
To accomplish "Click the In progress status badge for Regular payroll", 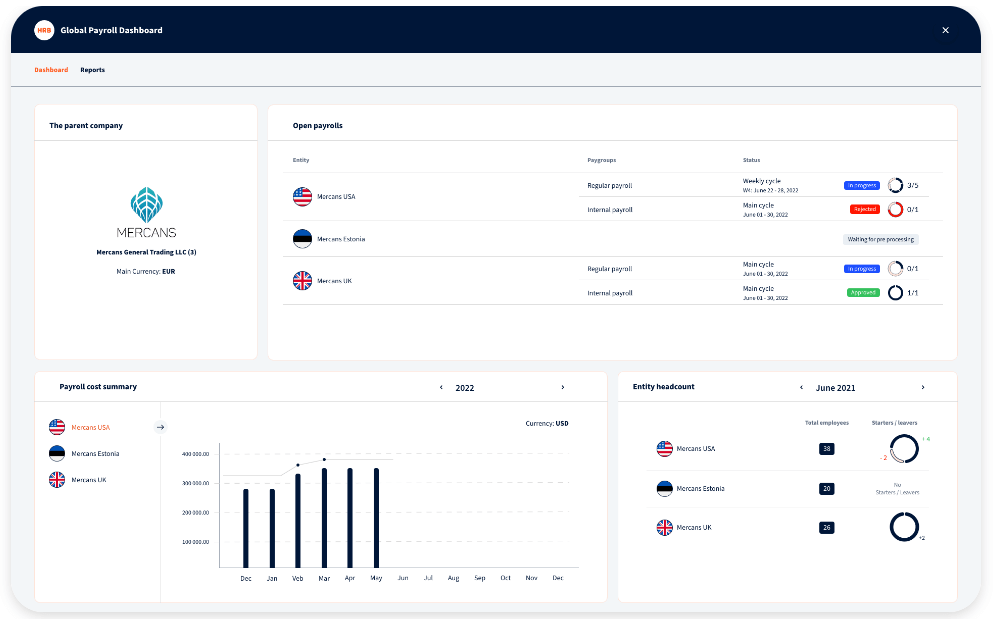I will coord(860,185).
